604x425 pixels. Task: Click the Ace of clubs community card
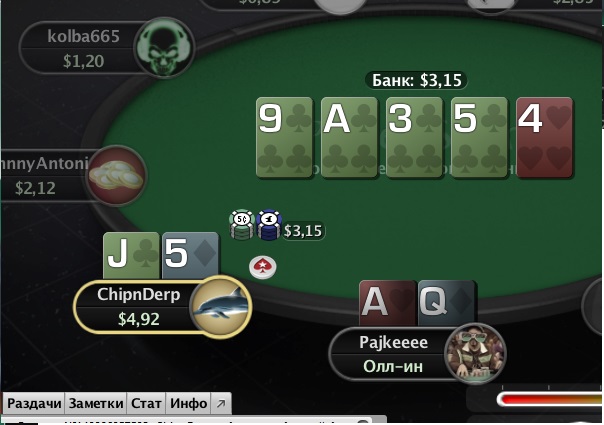pyautogui.click(x=349, y=138)
